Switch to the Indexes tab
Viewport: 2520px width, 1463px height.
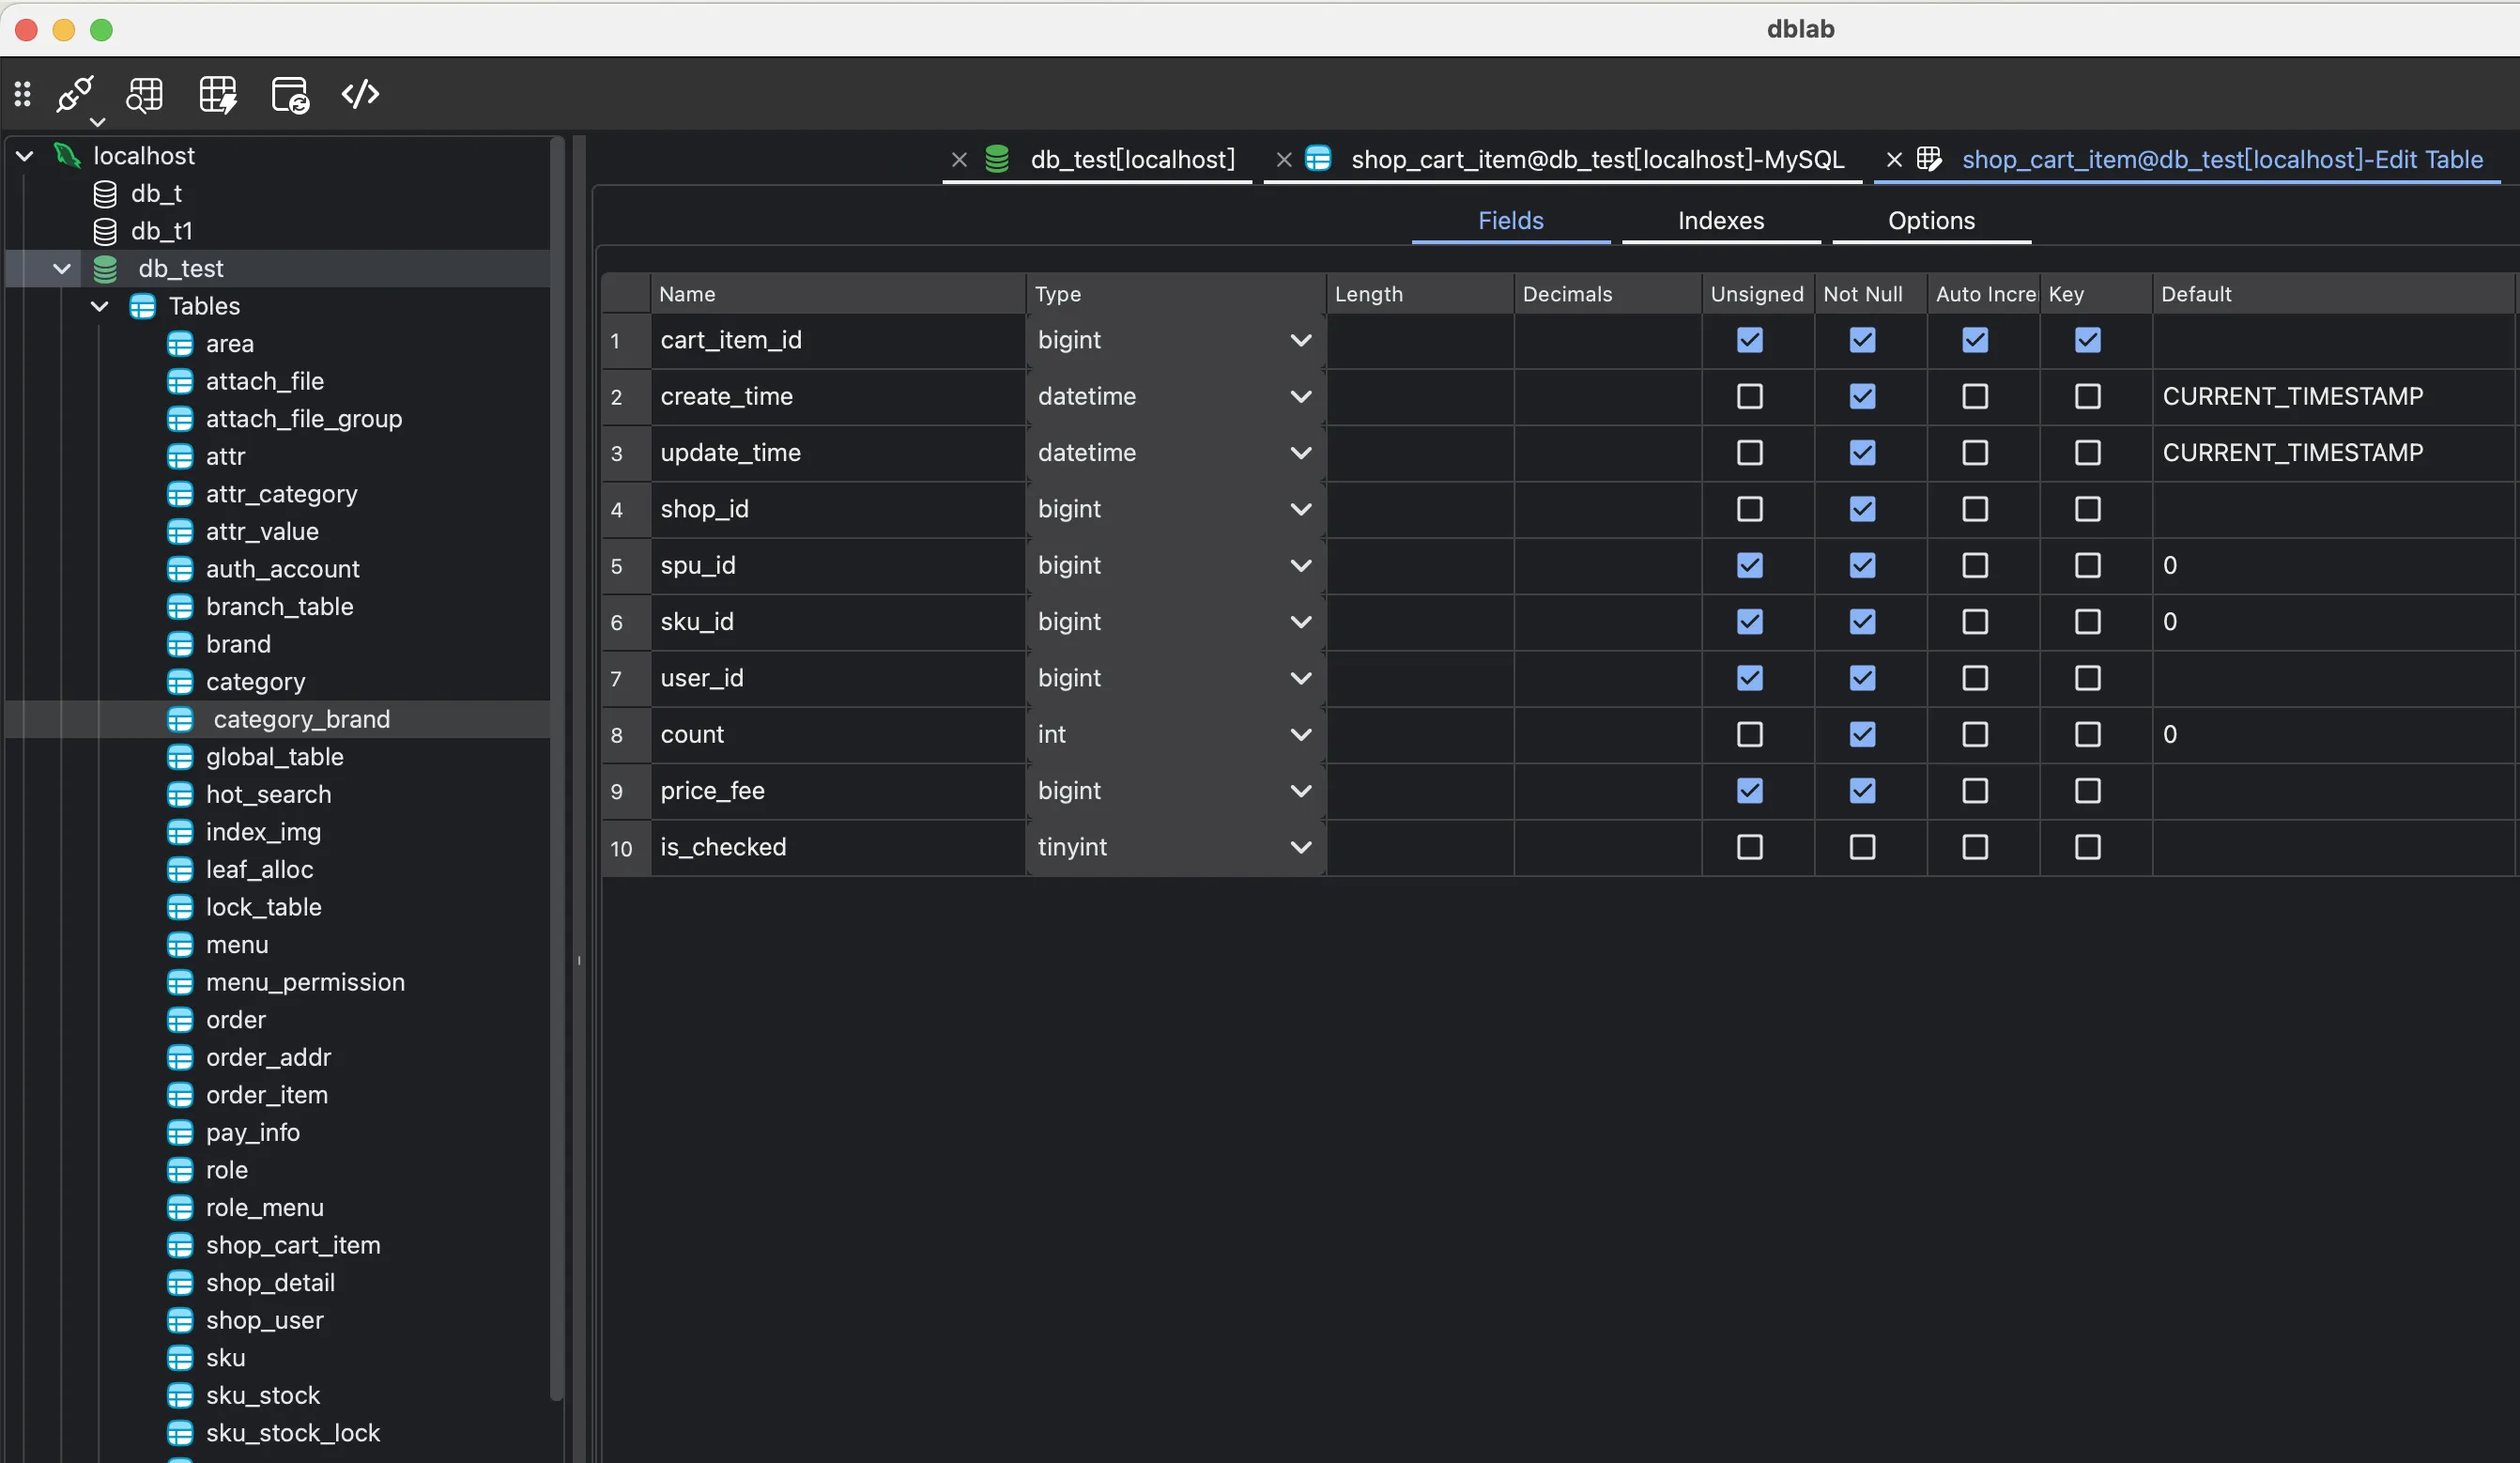coord(1720,221)
